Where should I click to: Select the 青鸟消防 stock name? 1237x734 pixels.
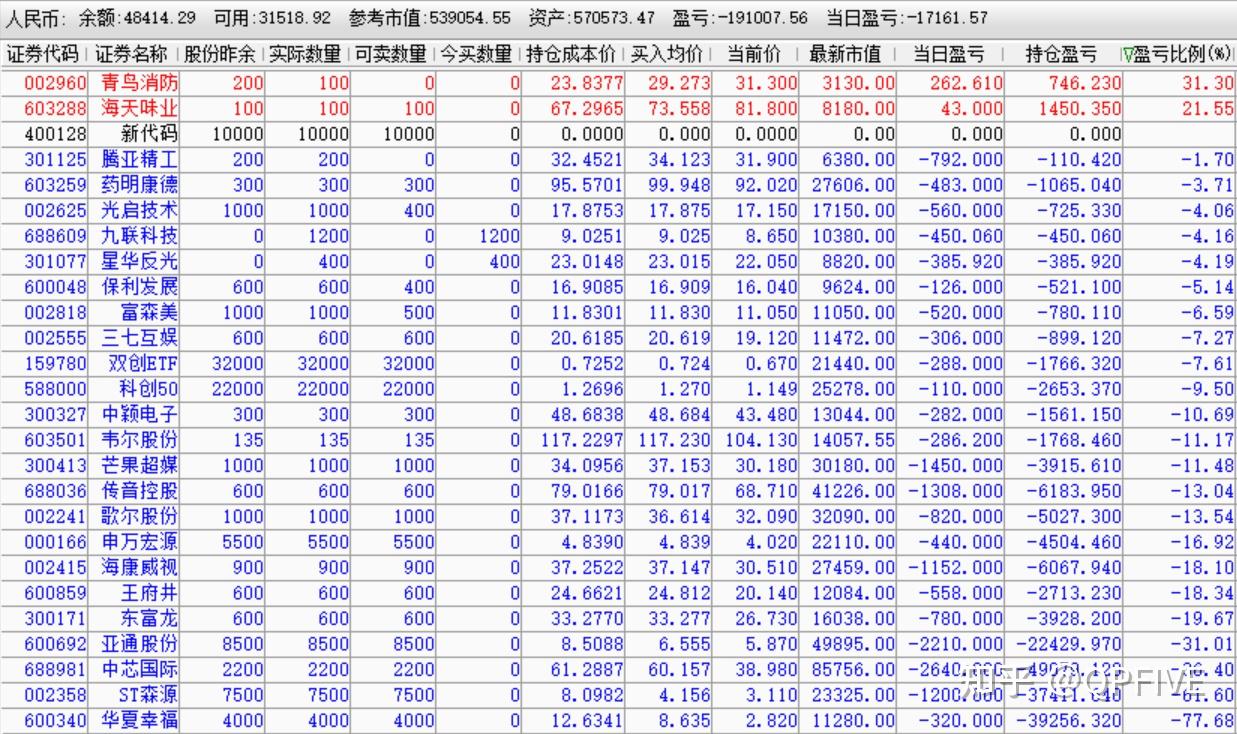[x=140, y=83]
